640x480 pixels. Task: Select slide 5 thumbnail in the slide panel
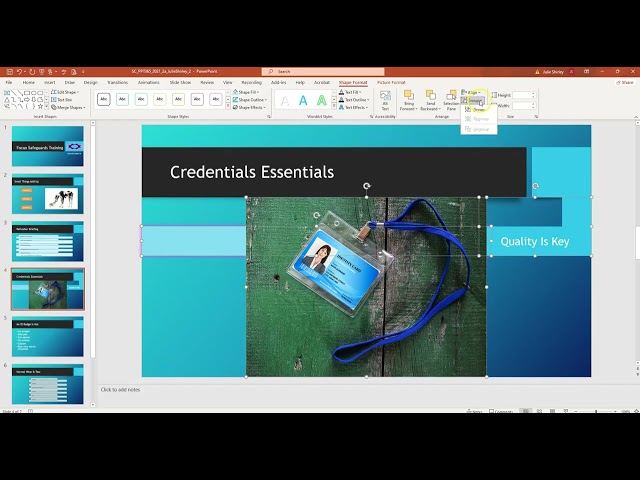pos(48,336)
